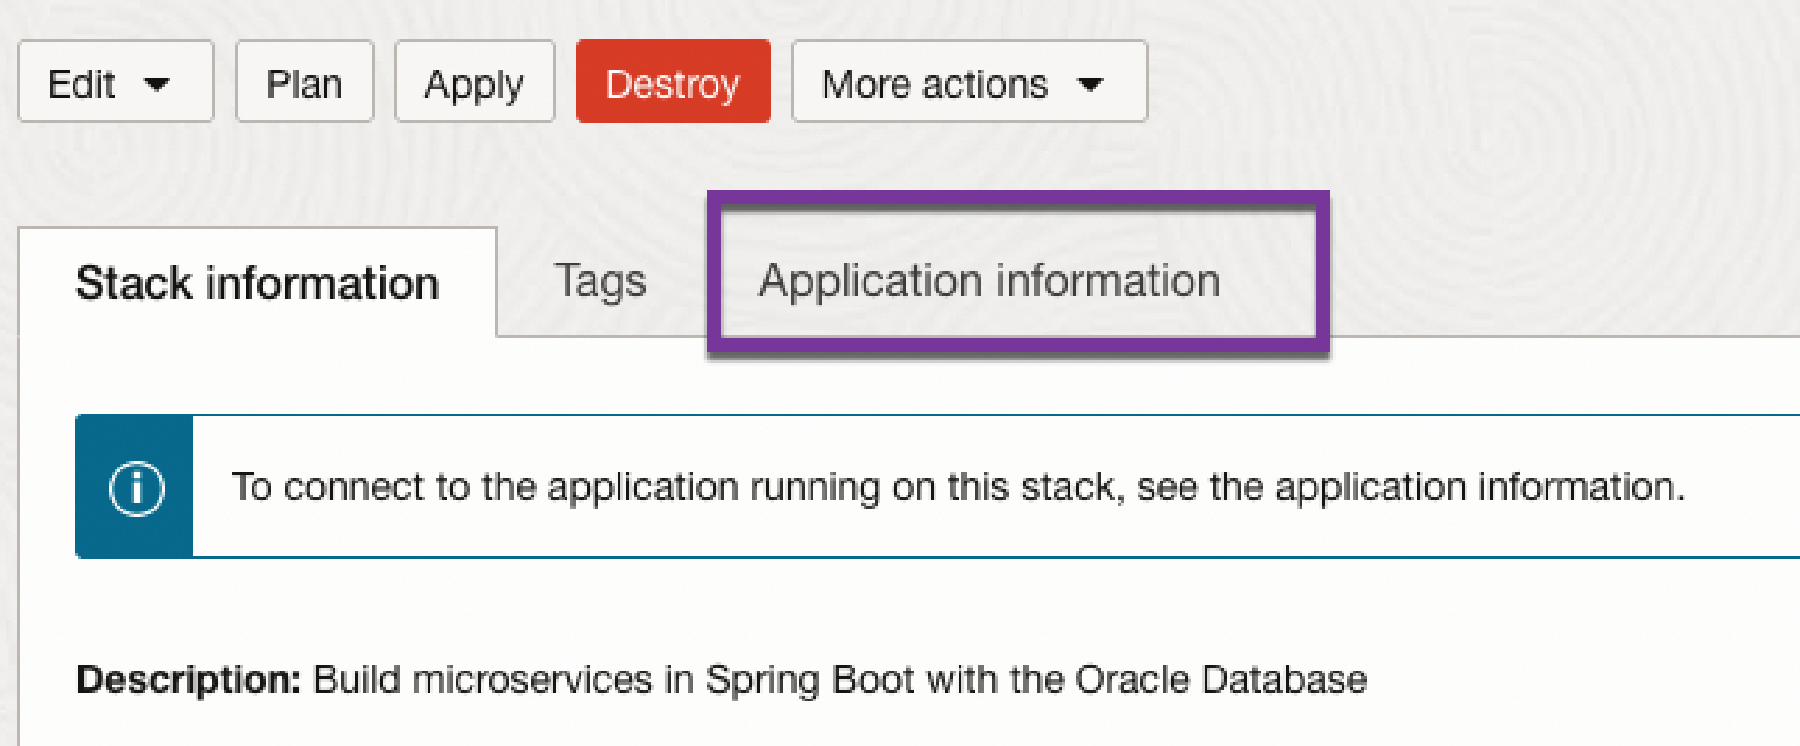The width and height of the screenshot is (1800, 746).
Task: Switch to the Stack information tab
Action: pos(257,283)
